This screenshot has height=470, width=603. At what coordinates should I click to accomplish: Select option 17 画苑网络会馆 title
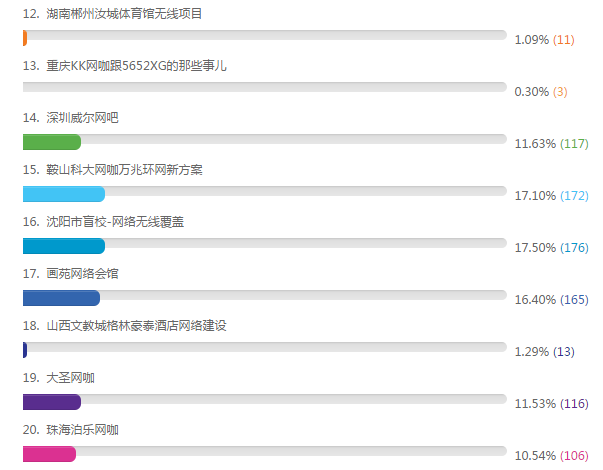(x=70, y=274)
